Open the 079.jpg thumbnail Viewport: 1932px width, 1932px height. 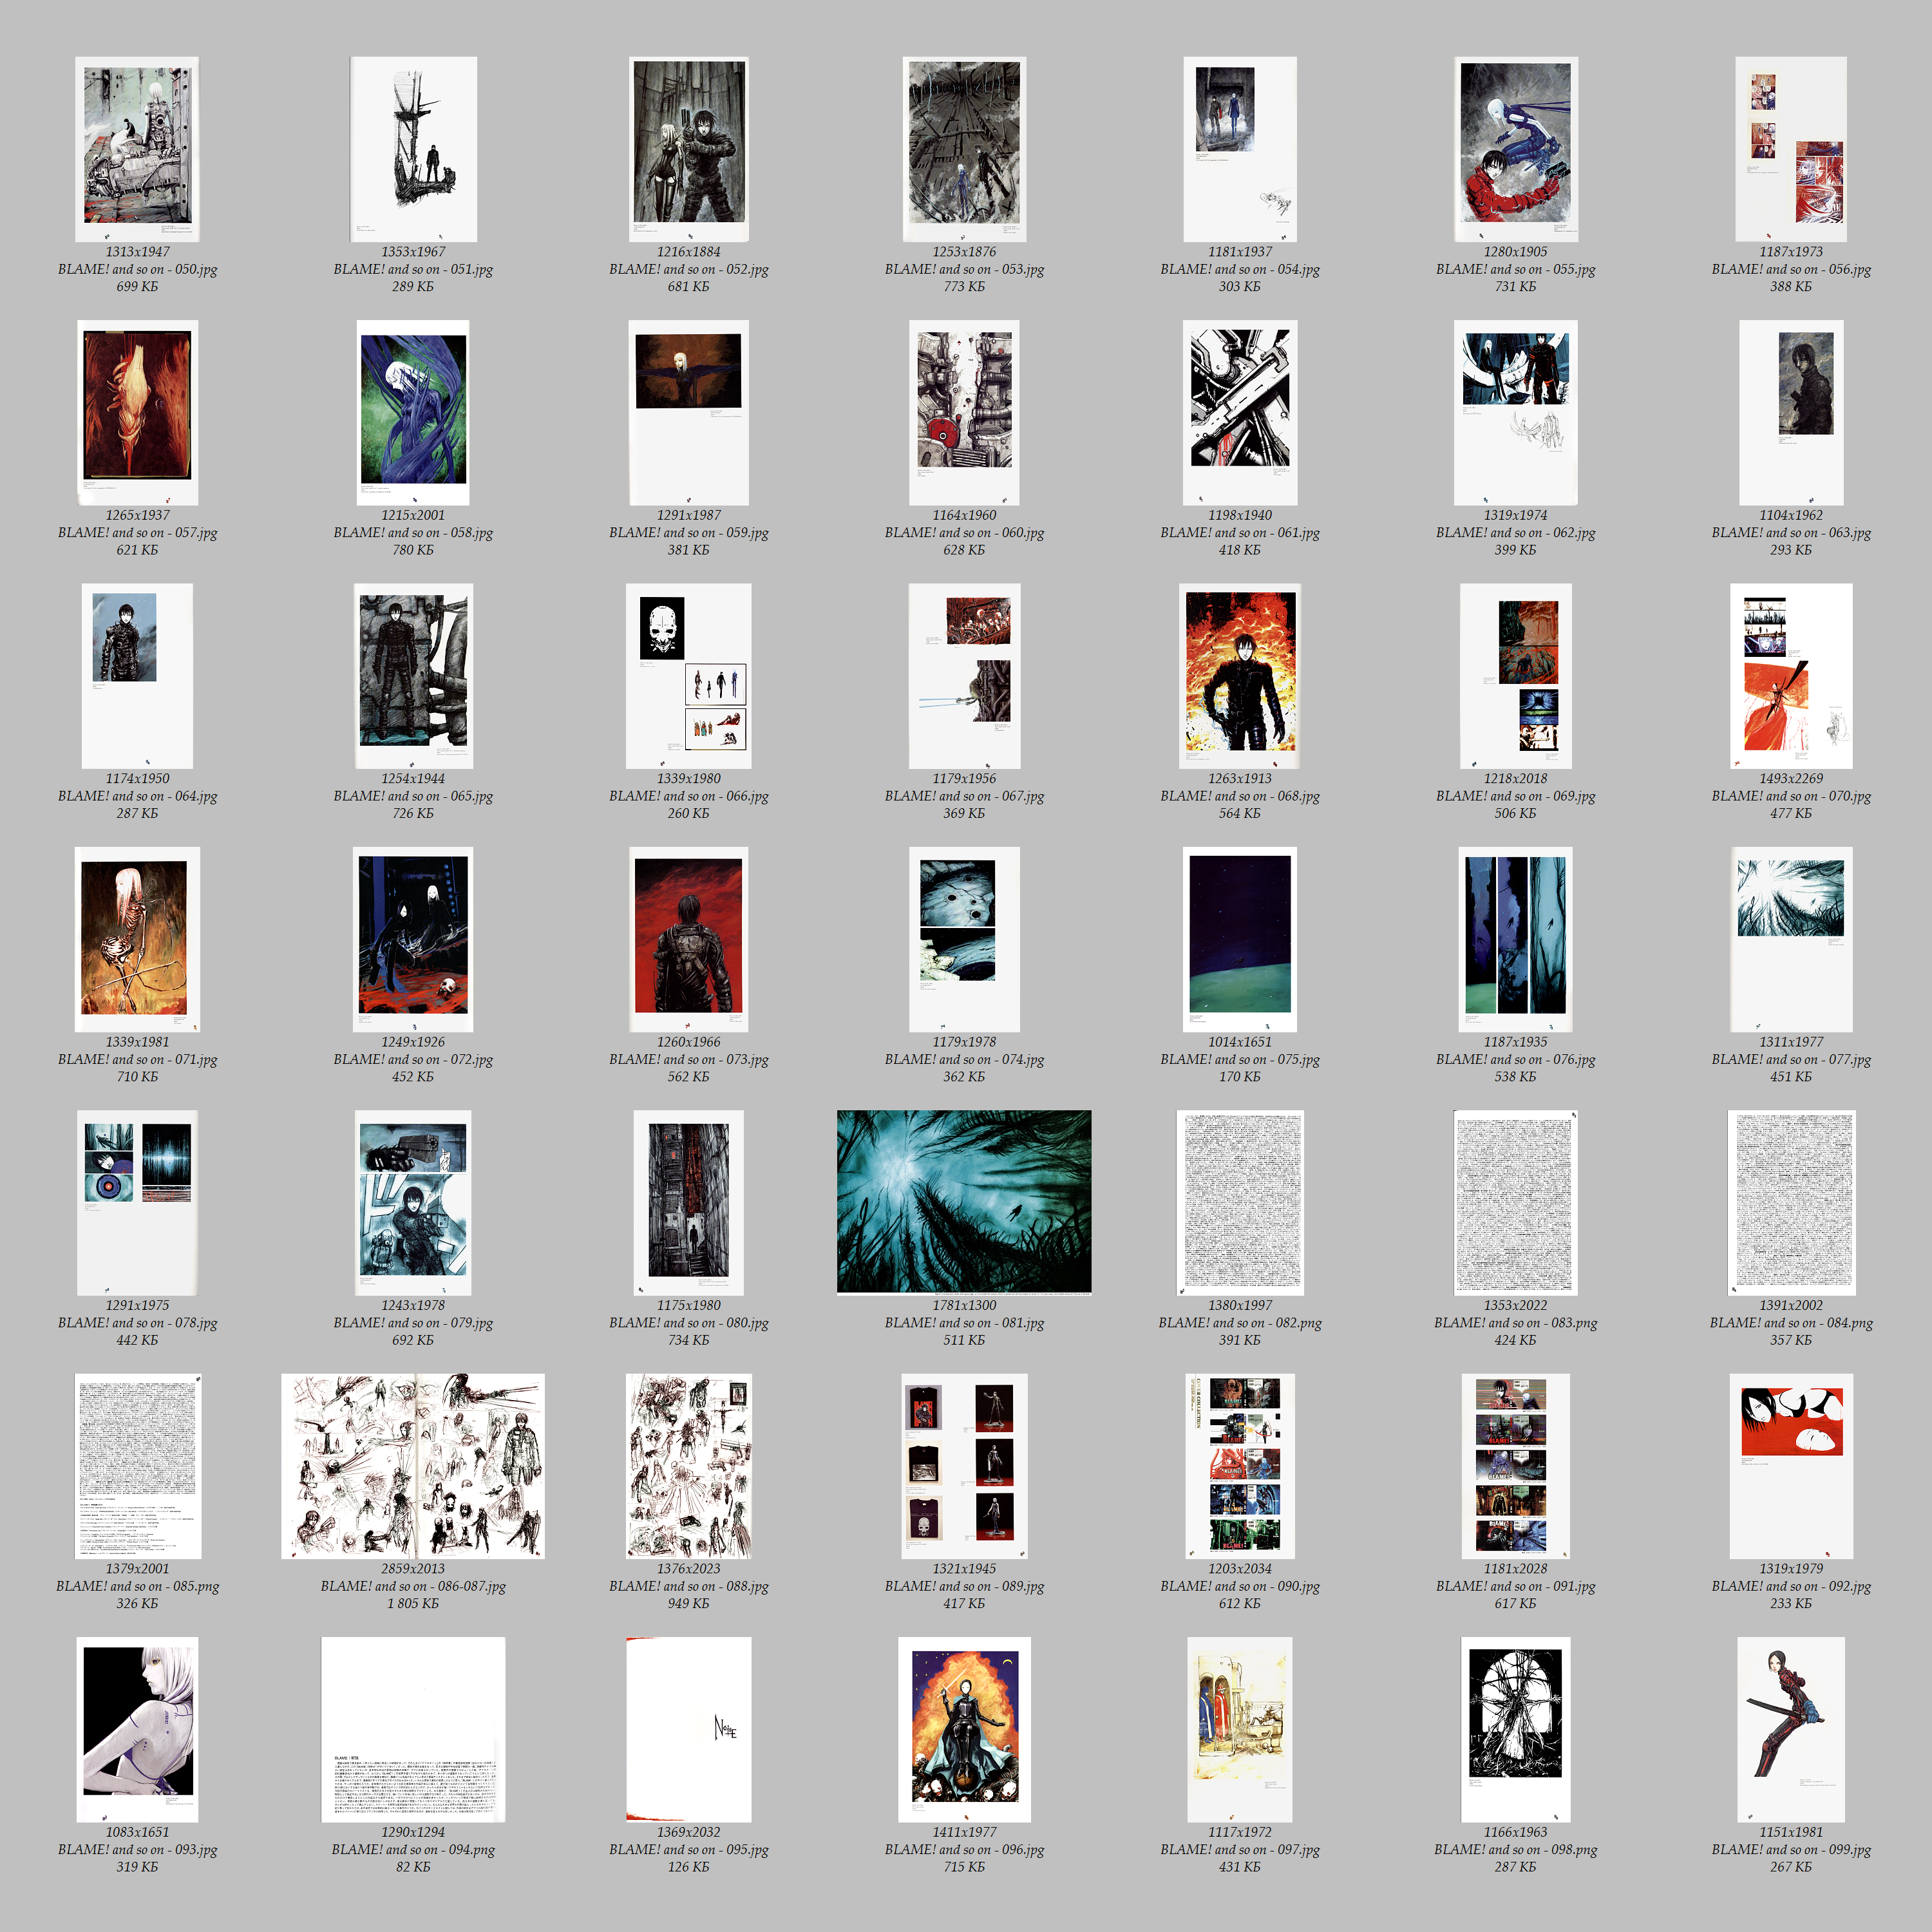(413, 1202)
